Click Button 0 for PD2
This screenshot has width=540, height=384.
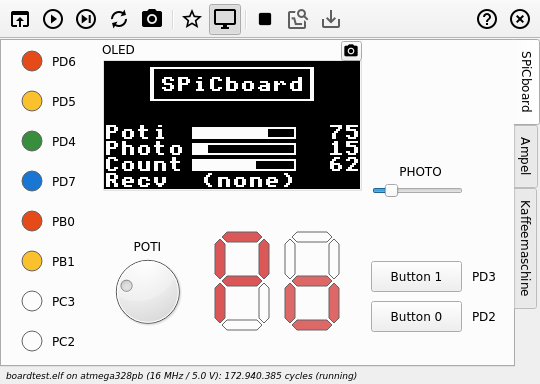pyautogui.click(x=416, y=316)
